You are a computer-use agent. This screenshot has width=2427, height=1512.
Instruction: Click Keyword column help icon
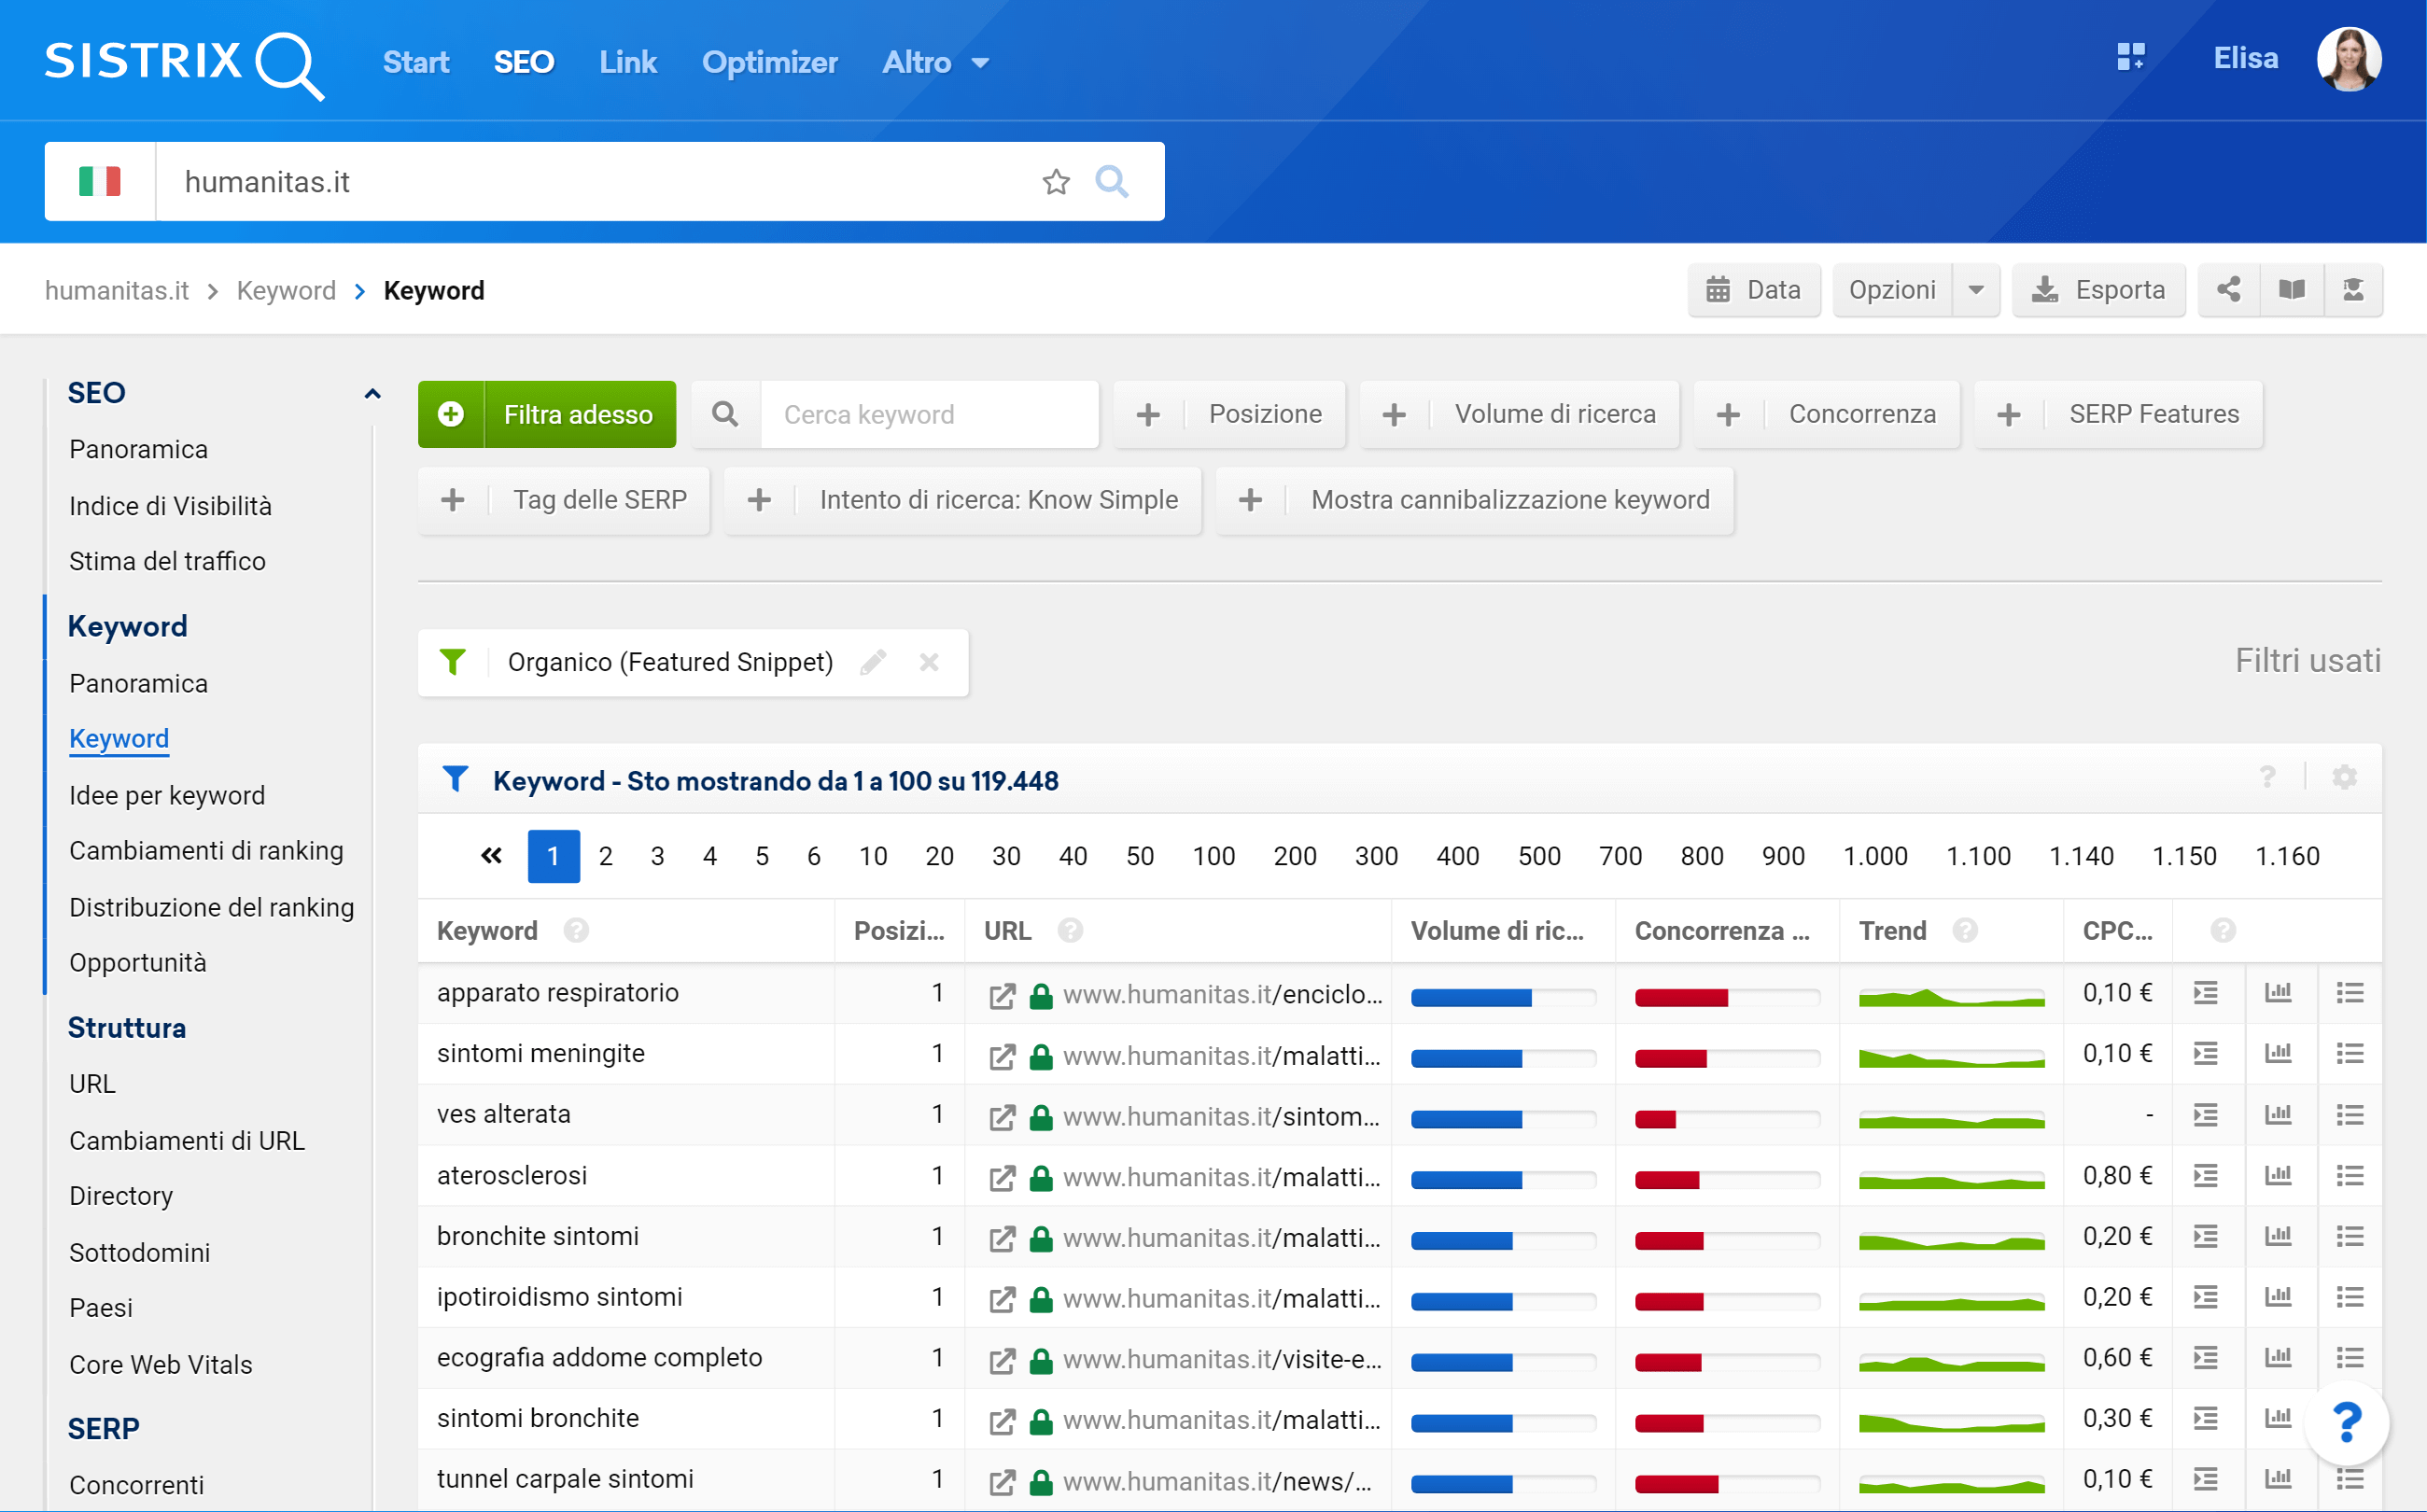point(575,931)
